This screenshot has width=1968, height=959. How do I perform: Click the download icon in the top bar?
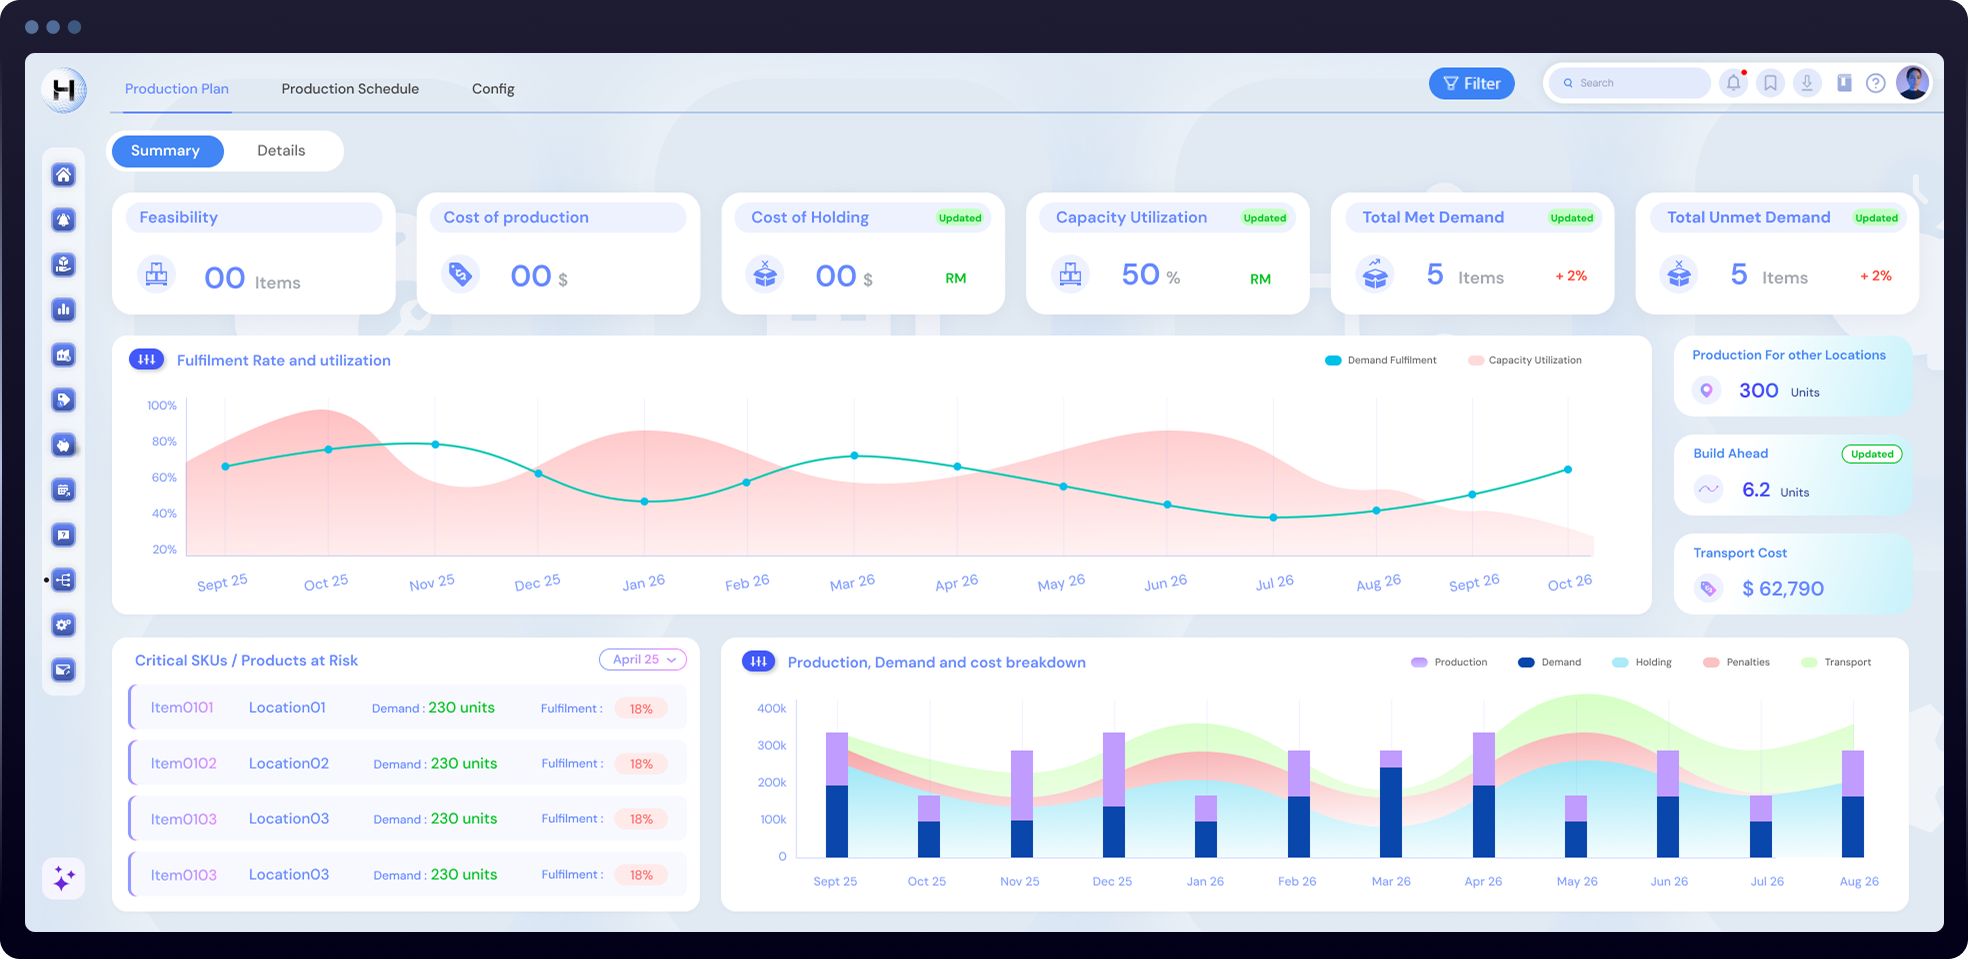1808,83
